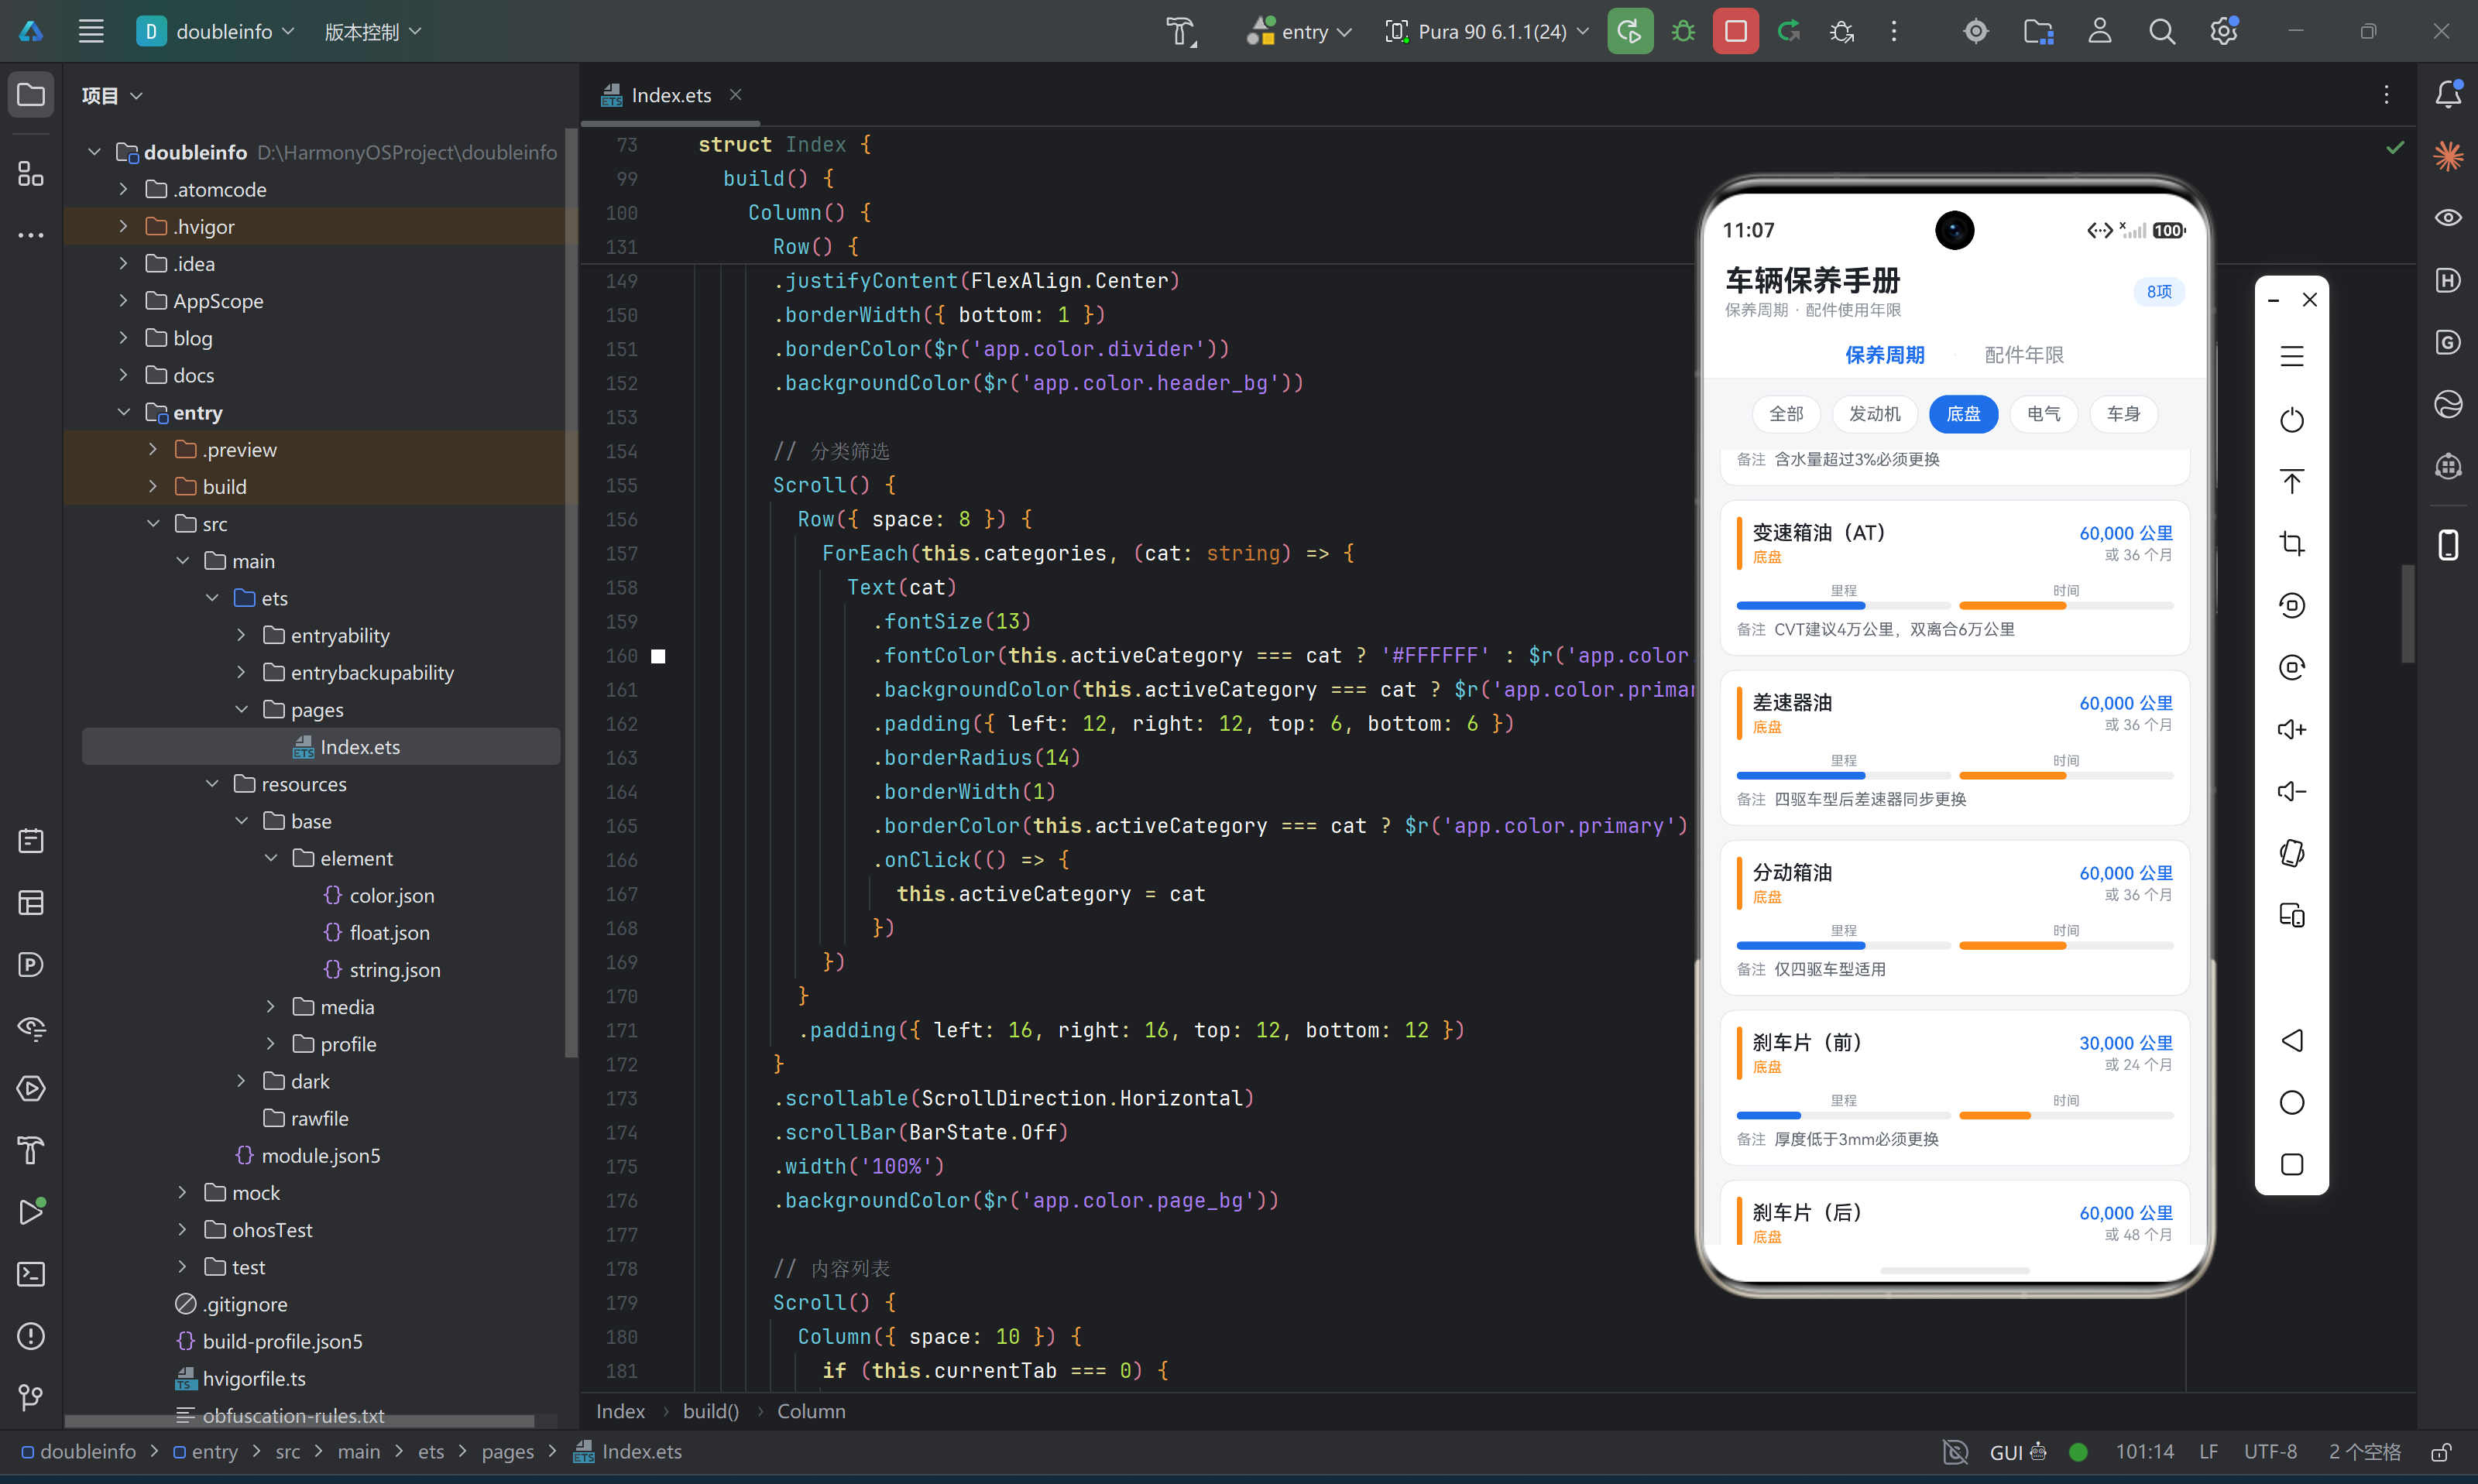Viewport: 2478px width, 1484px height.
Task: Open the notifications bell panel
Action: (x=2447, y=94)
